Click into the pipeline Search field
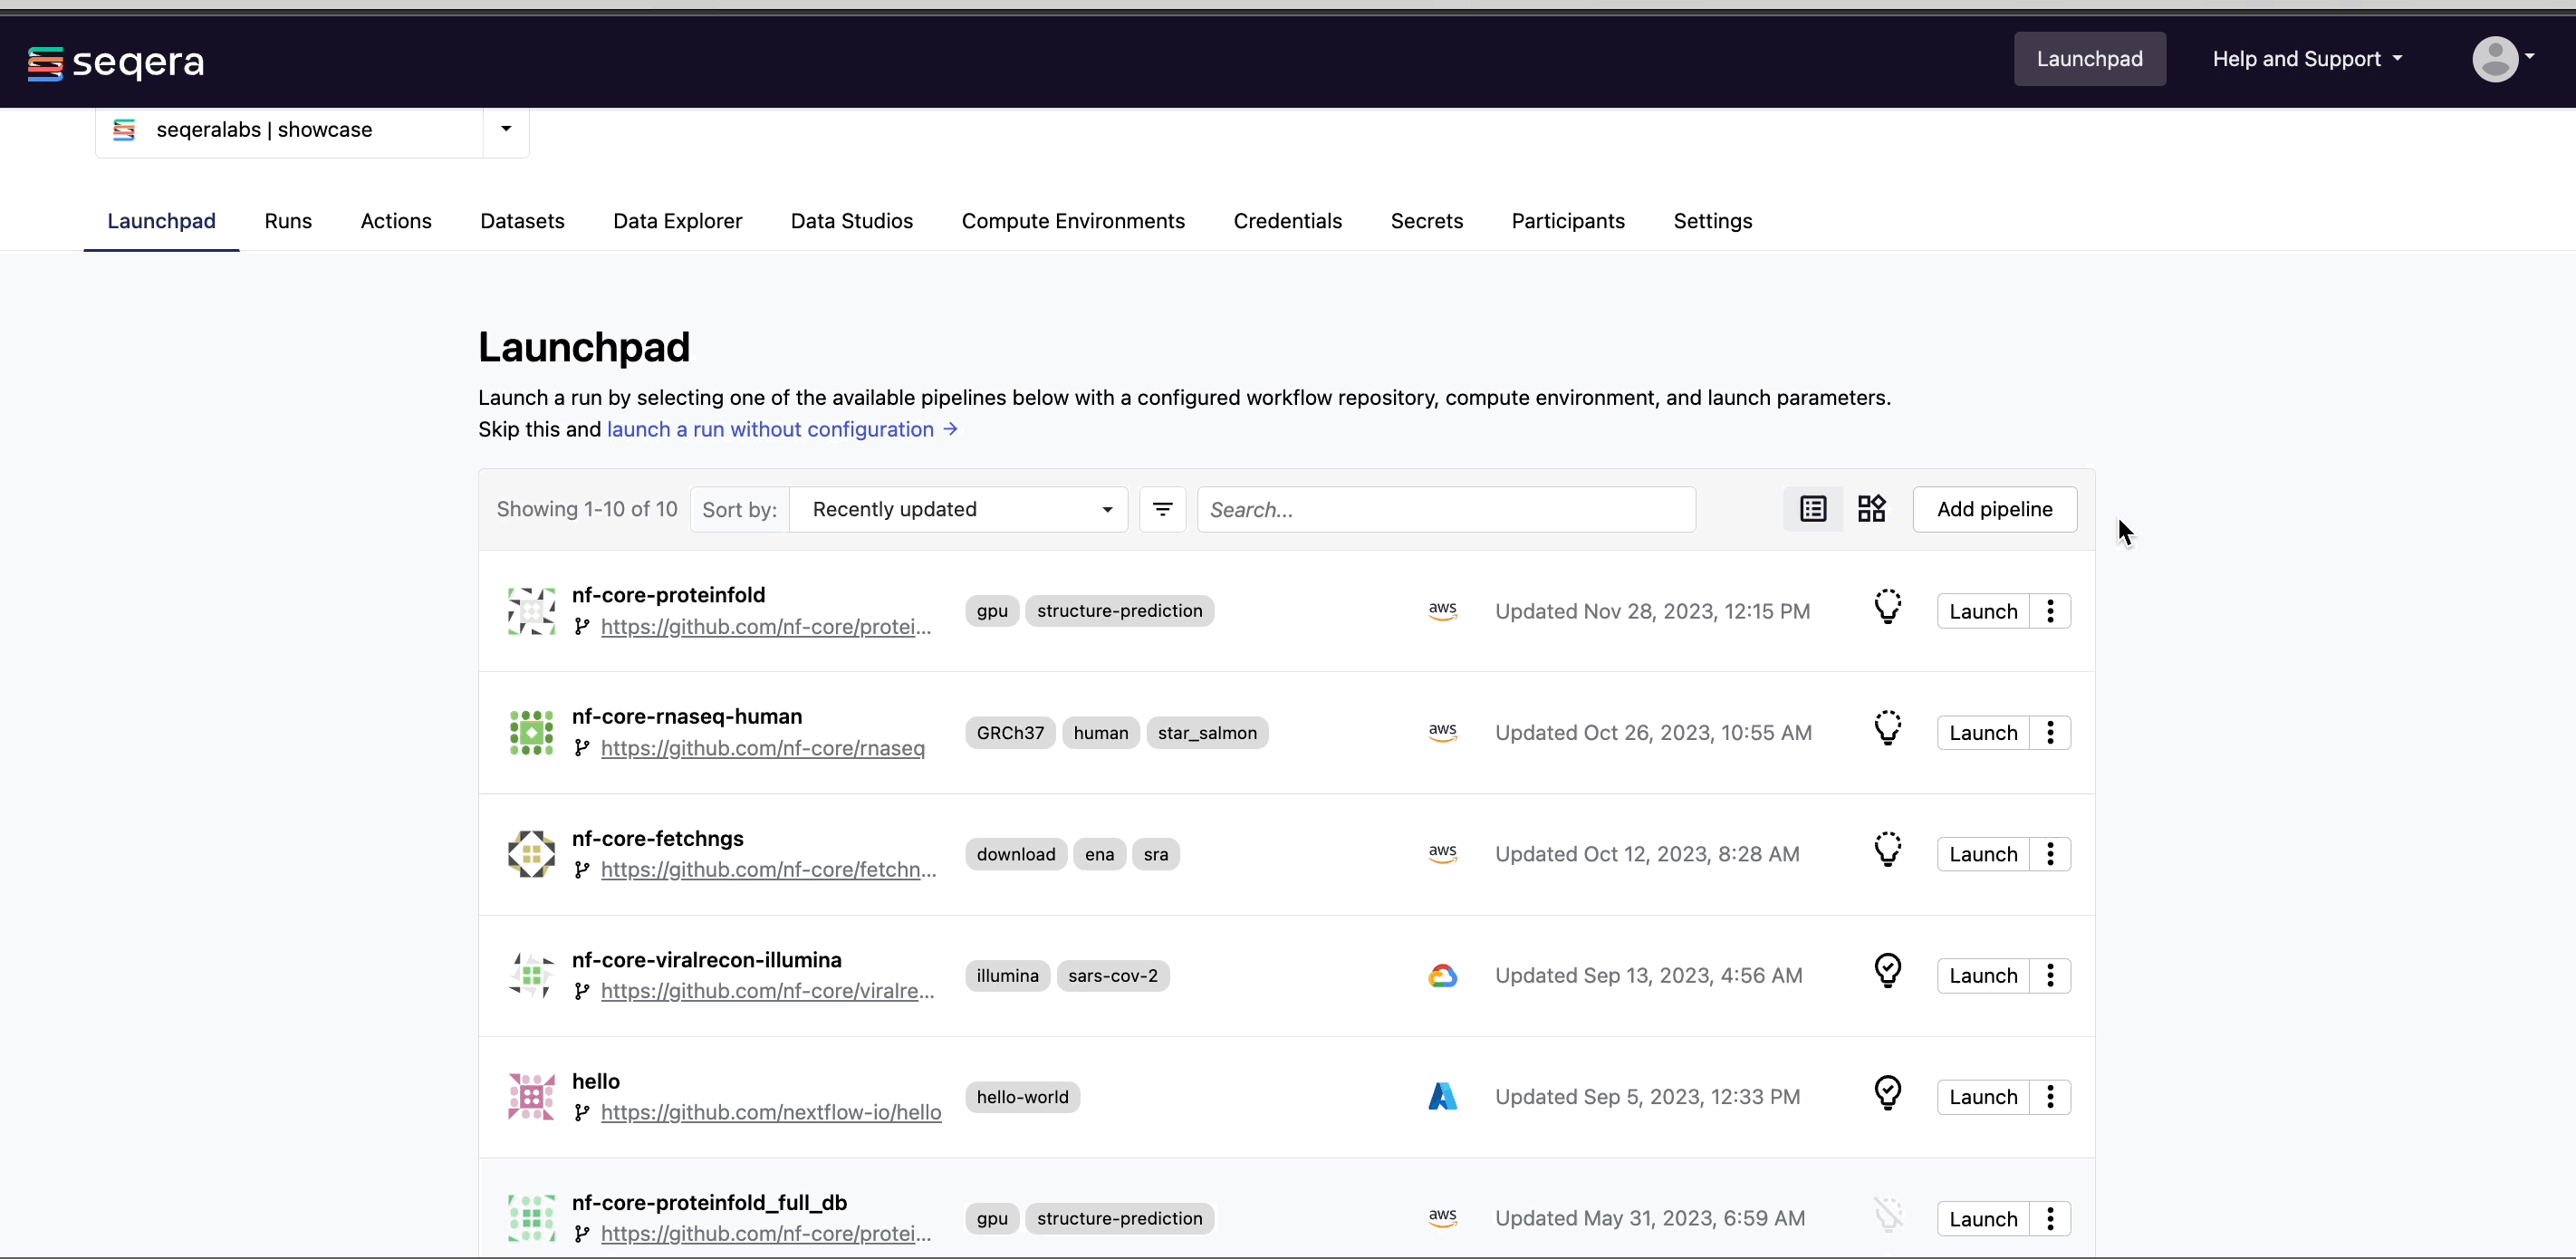 (x=1445, y=509)
